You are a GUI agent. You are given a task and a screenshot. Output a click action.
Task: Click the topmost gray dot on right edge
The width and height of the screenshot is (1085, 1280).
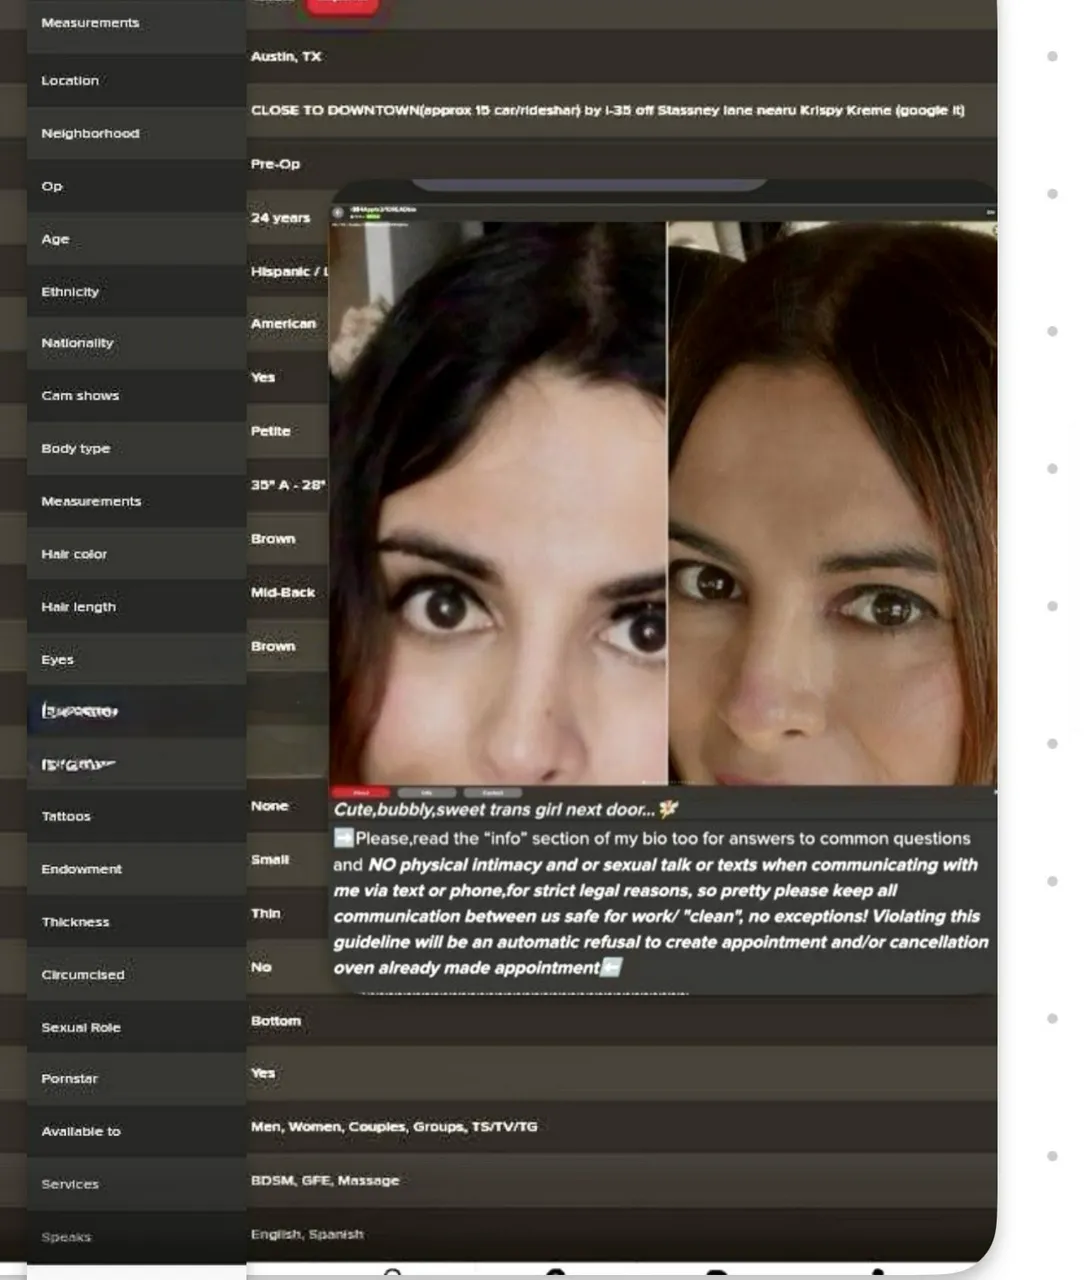point(1052,56)
